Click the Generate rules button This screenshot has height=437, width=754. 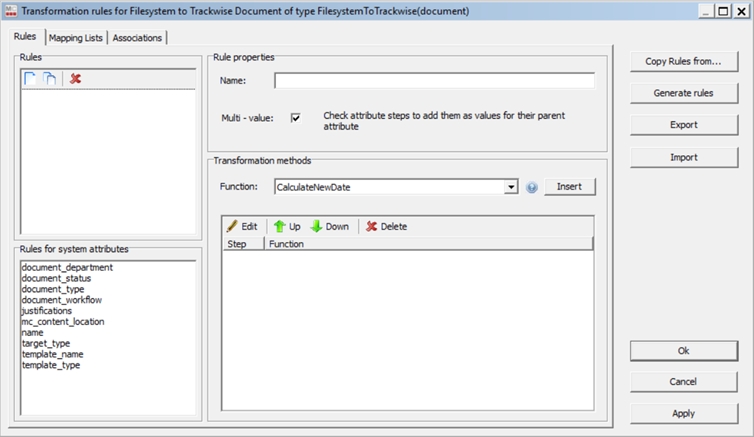(x=683, y=93)
